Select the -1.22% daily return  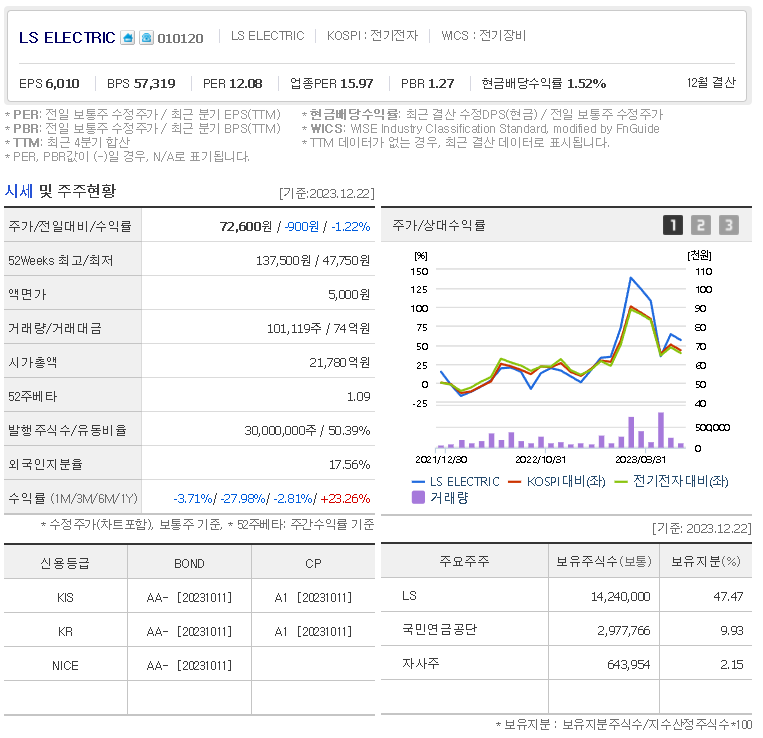click(x=351, y=227)
